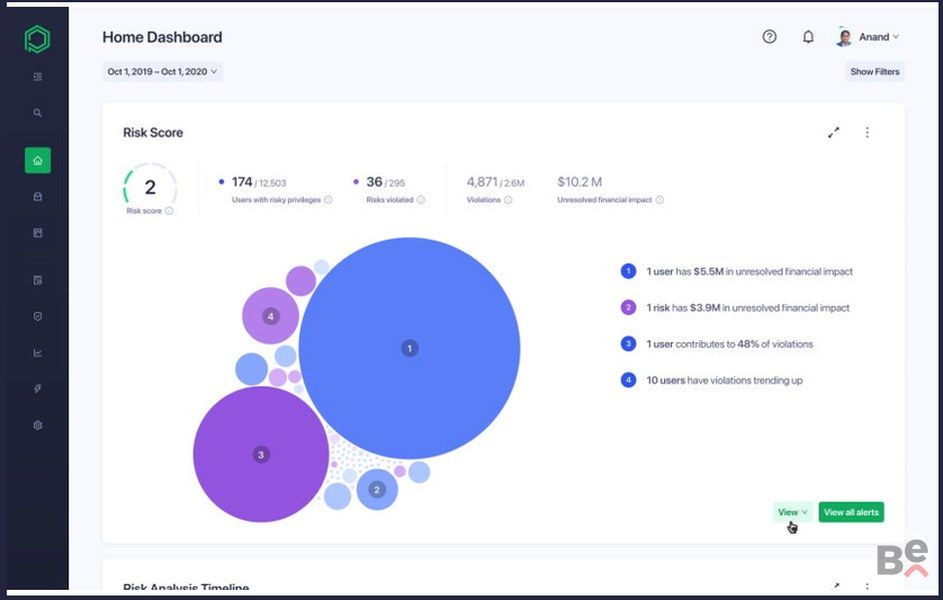
Task: Open settings gear in the sidebar
Action: 37,425
